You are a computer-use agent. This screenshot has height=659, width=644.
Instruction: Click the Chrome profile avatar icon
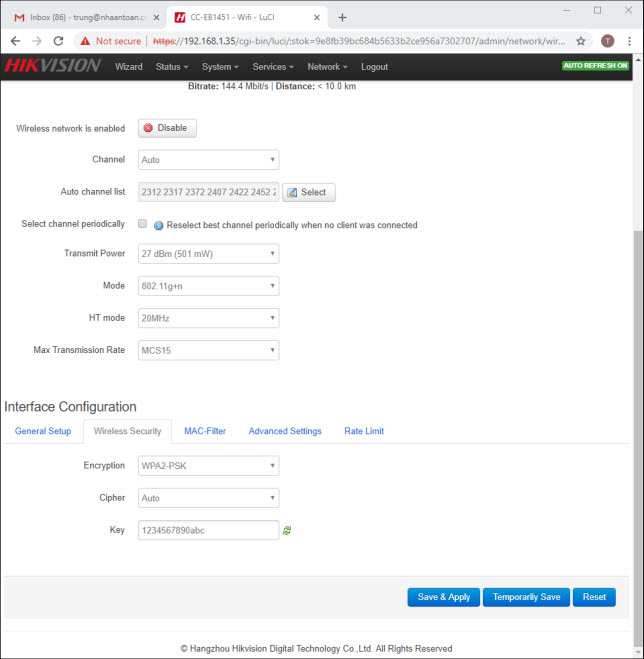607,41
